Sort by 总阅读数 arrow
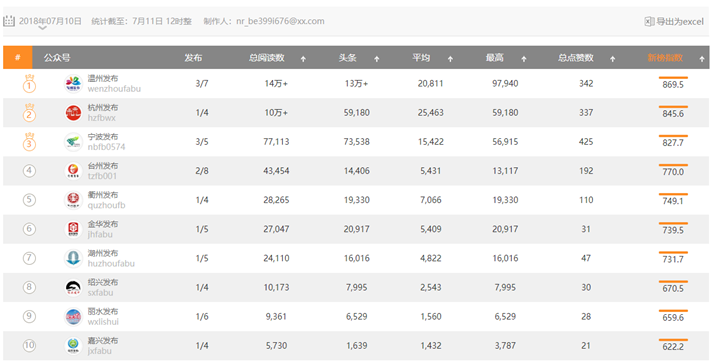The width and height of the screenshot is (710, 363). (303, 59)
